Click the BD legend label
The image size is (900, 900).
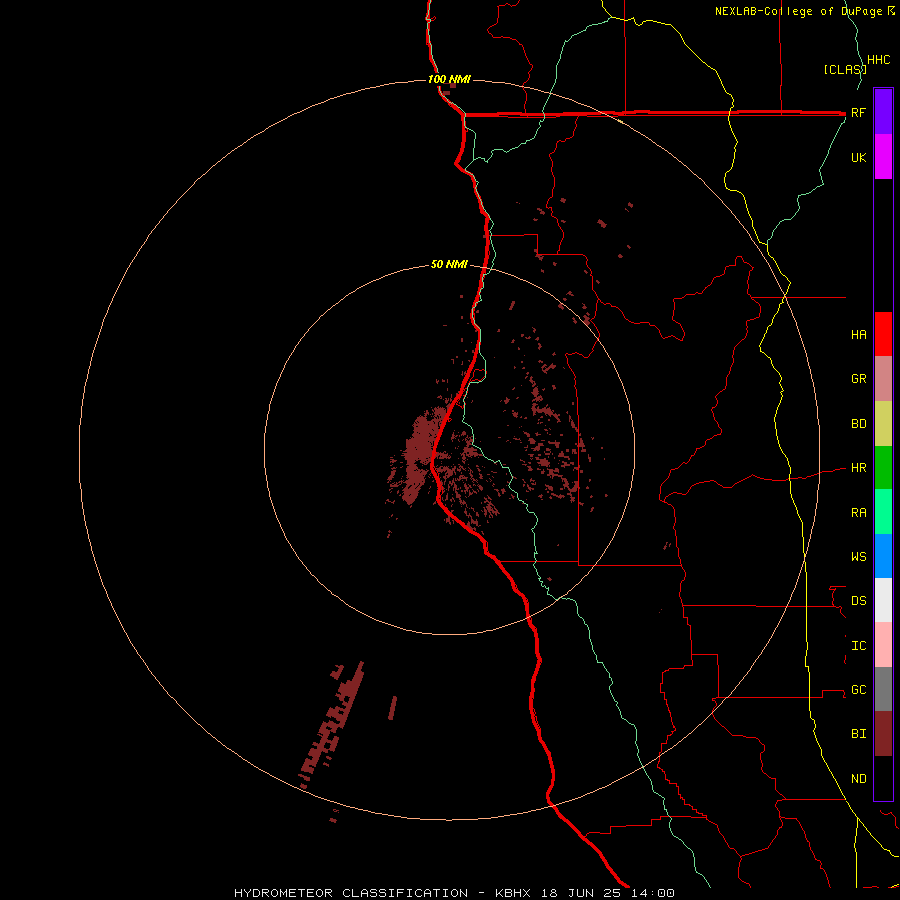858,424
